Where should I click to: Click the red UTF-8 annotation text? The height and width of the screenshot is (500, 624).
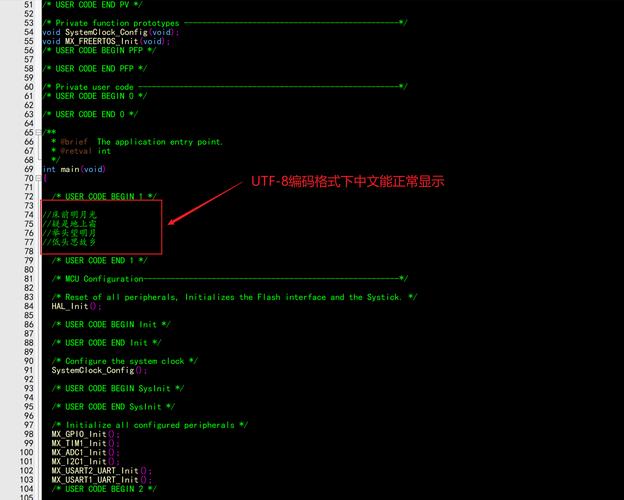tap(347, 182)
